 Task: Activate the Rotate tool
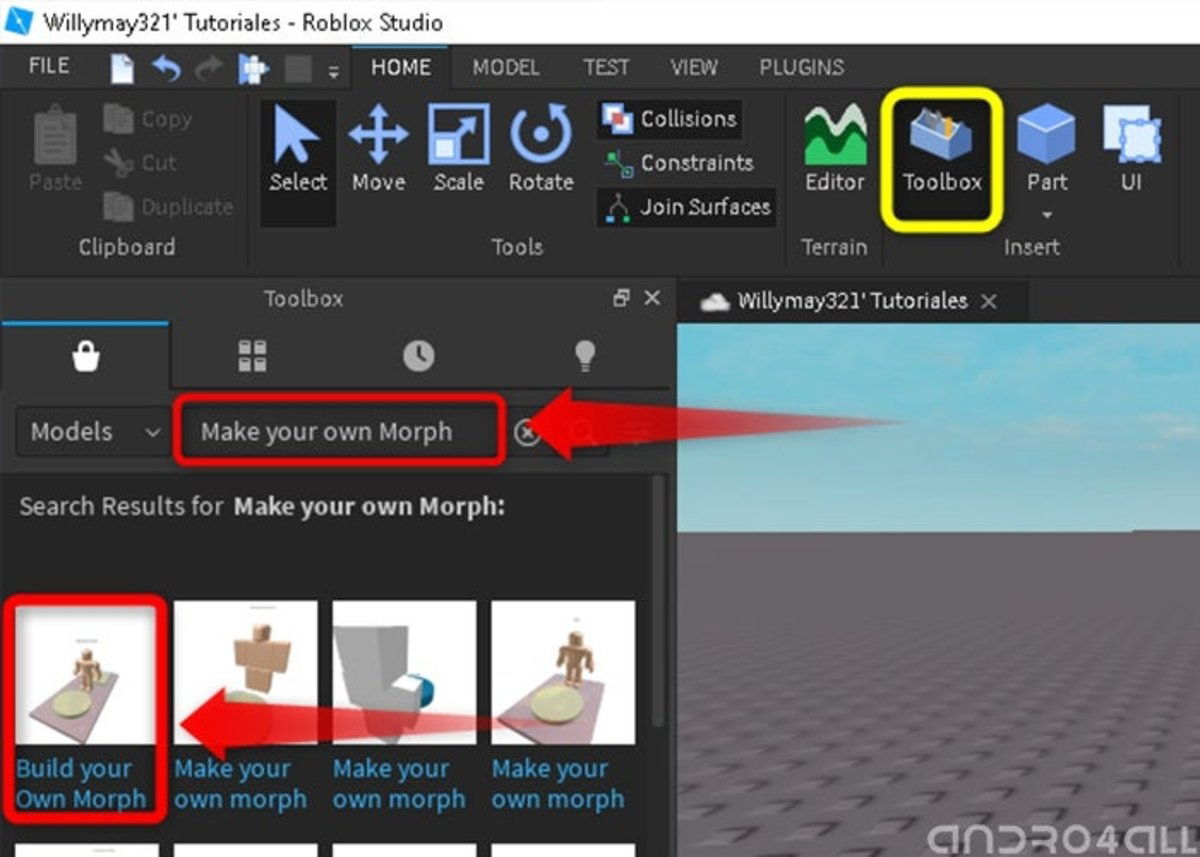pyautogui.click(x=539, y=150)
